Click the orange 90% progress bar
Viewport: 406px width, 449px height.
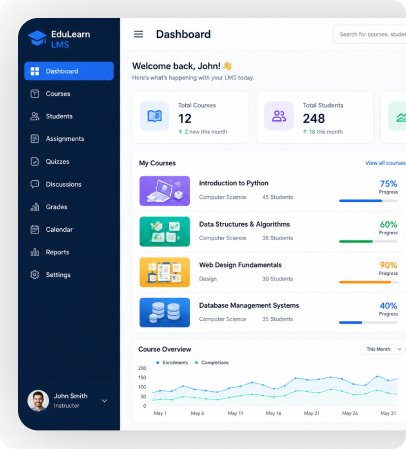[x=368, y=282]
